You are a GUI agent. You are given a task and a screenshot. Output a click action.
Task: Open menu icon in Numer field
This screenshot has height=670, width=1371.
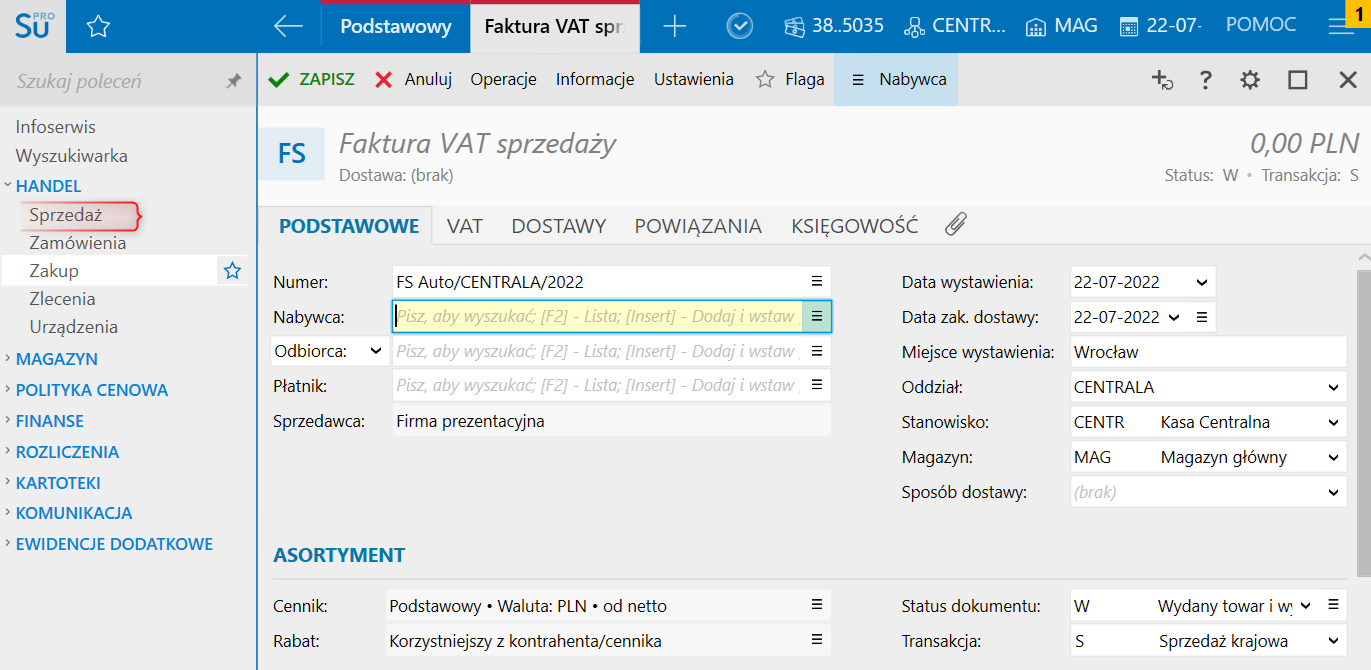(x=816, y=281)
